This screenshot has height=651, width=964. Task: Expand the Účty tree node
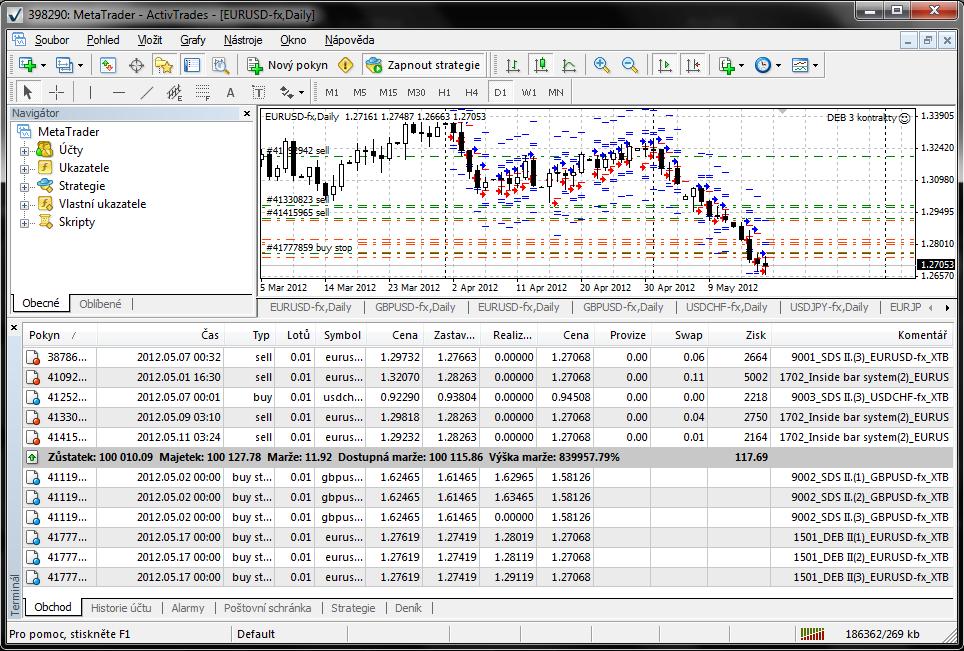point(24,151)
